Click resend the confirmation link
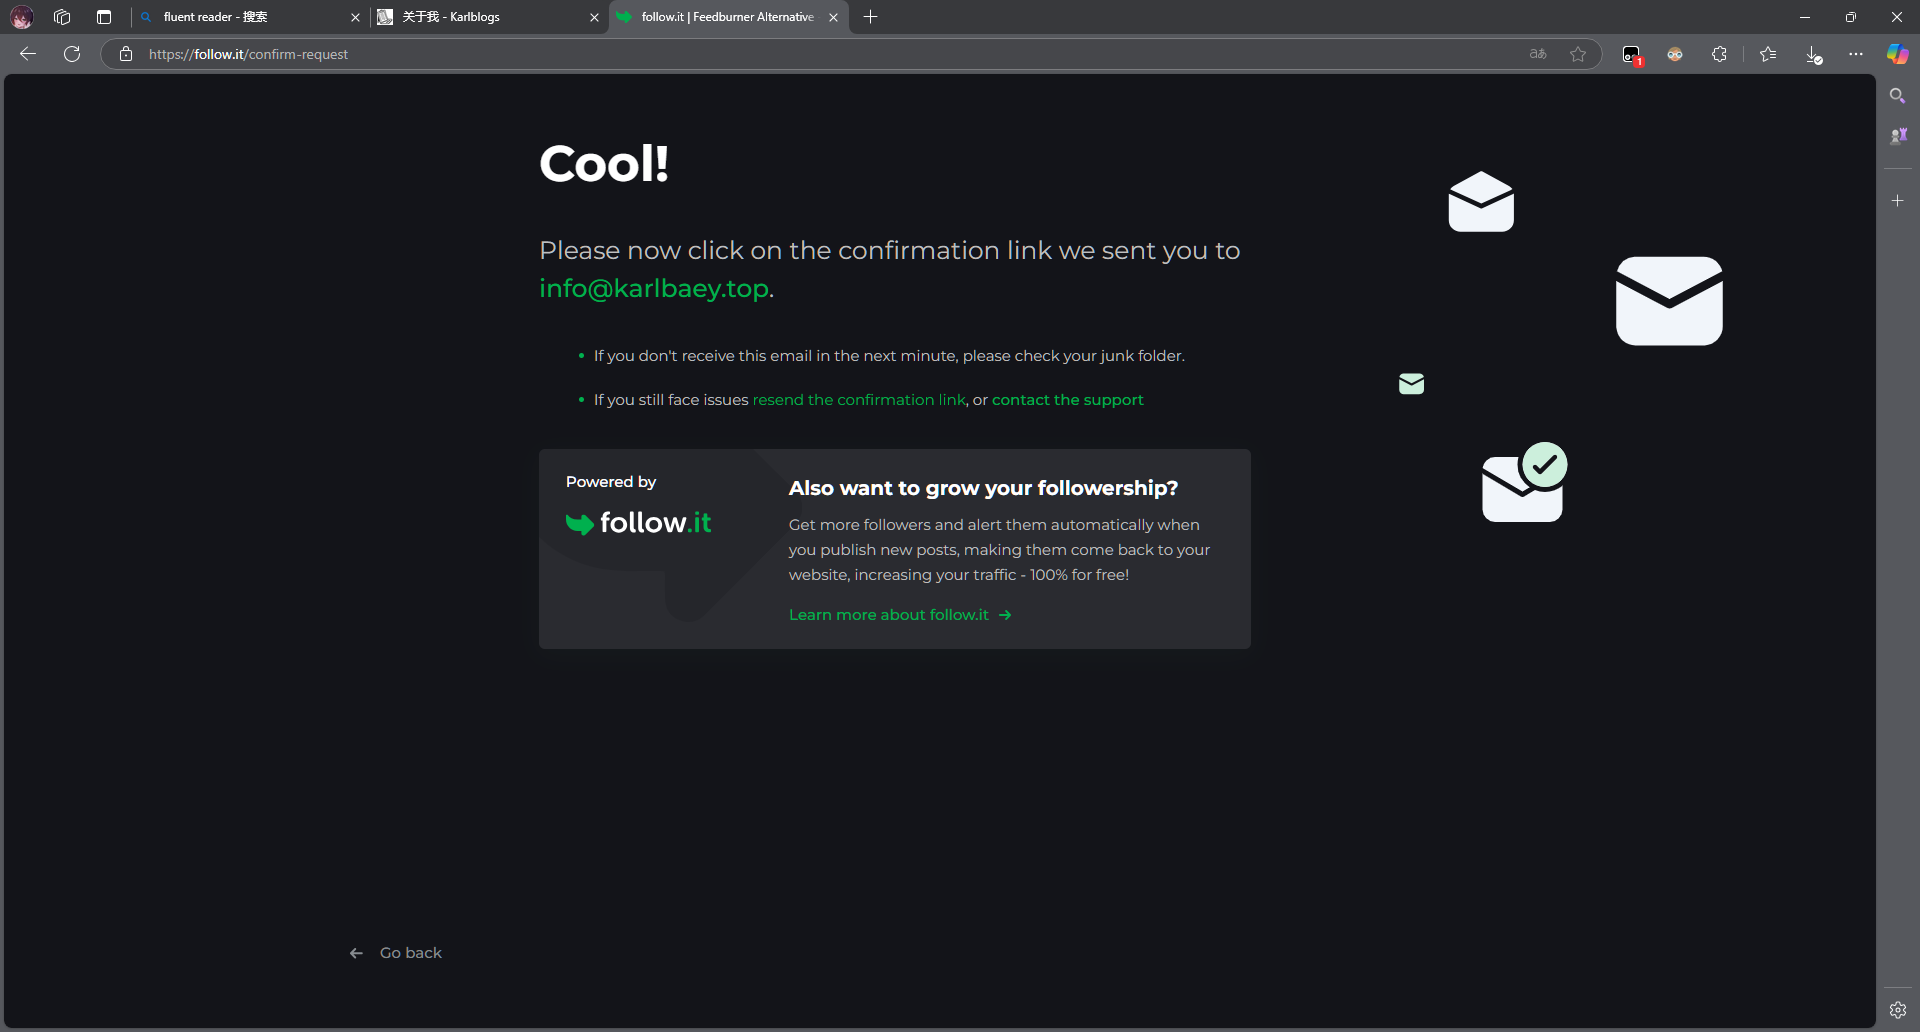Viewport: 1920px width, 1032px height. (x=858, y=400)
